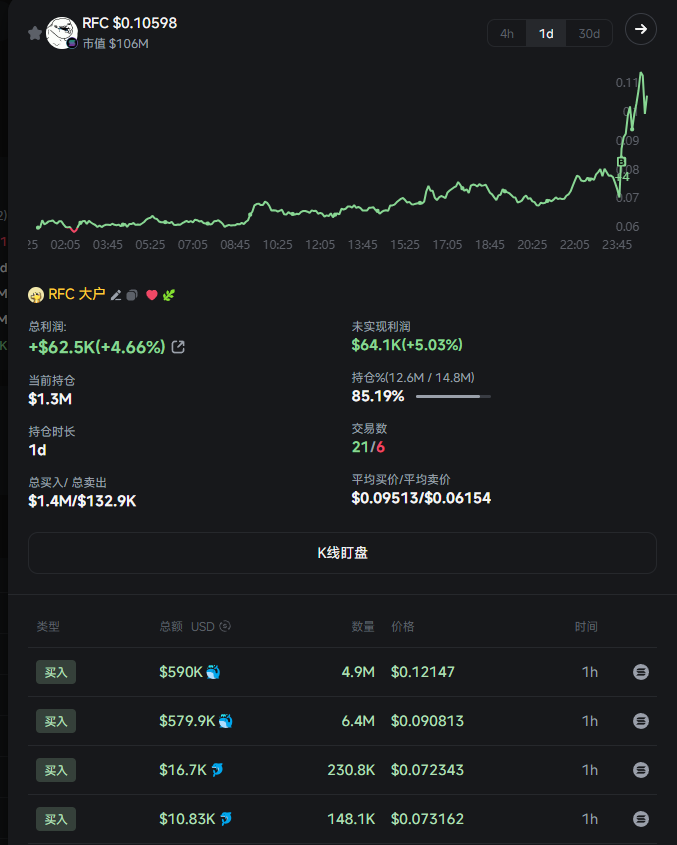
Task: Click the B buy marker on the chart
Action: [621, 162]
